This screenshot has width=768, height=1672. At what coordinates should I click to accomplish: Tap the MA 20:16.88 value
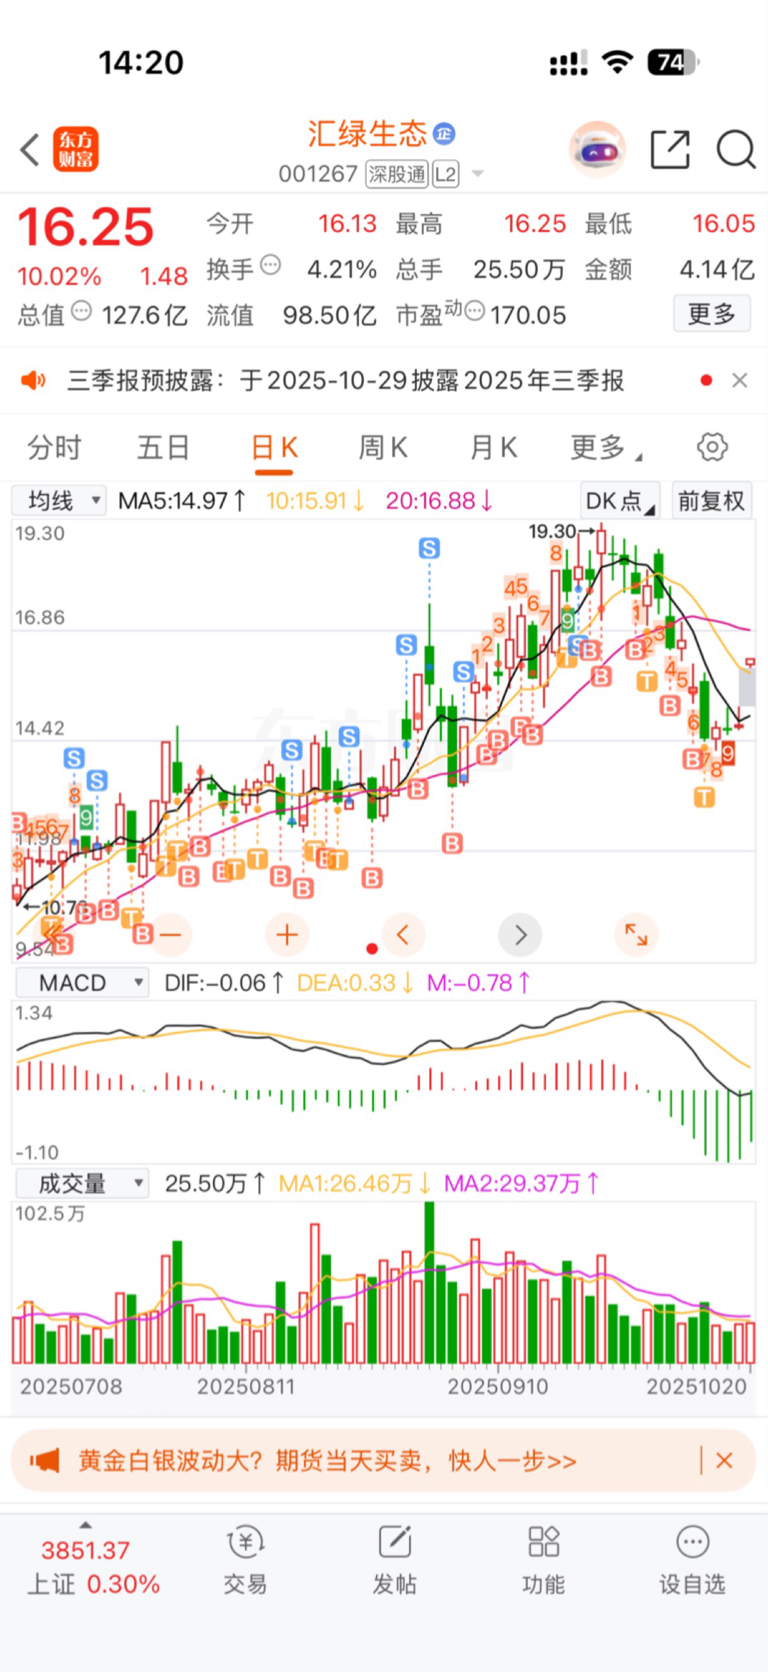click(439, 500)
